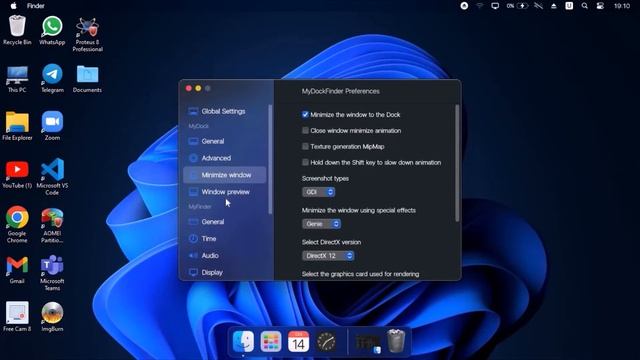Open the DirectX 12 version dropdown
This screenshot has width=640, height=360.
328,256
